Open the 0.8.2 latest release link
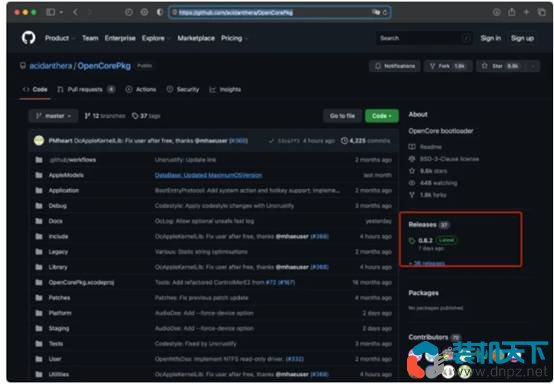This screenshot has width=554, height=384. [x=425, y=241]
